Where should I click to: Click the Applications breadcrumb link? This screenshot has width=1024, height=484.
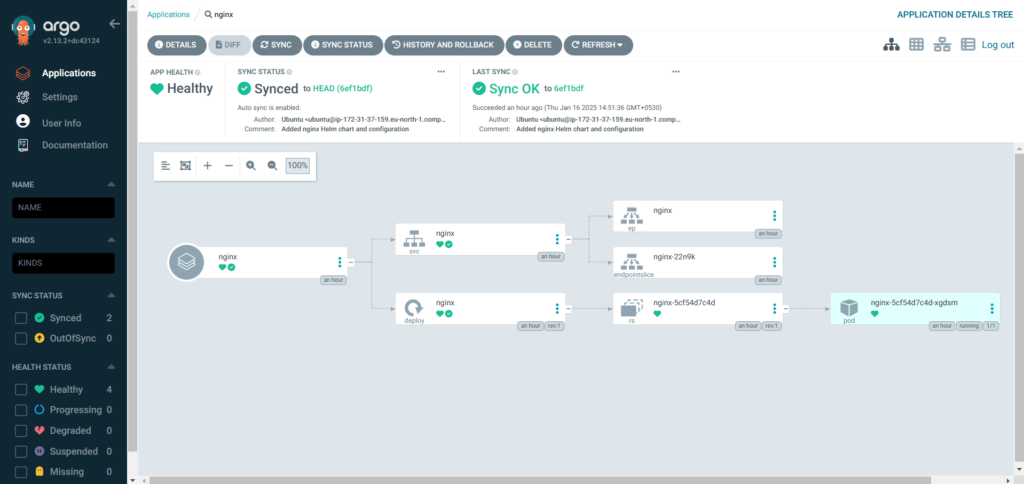pos(168,14)
